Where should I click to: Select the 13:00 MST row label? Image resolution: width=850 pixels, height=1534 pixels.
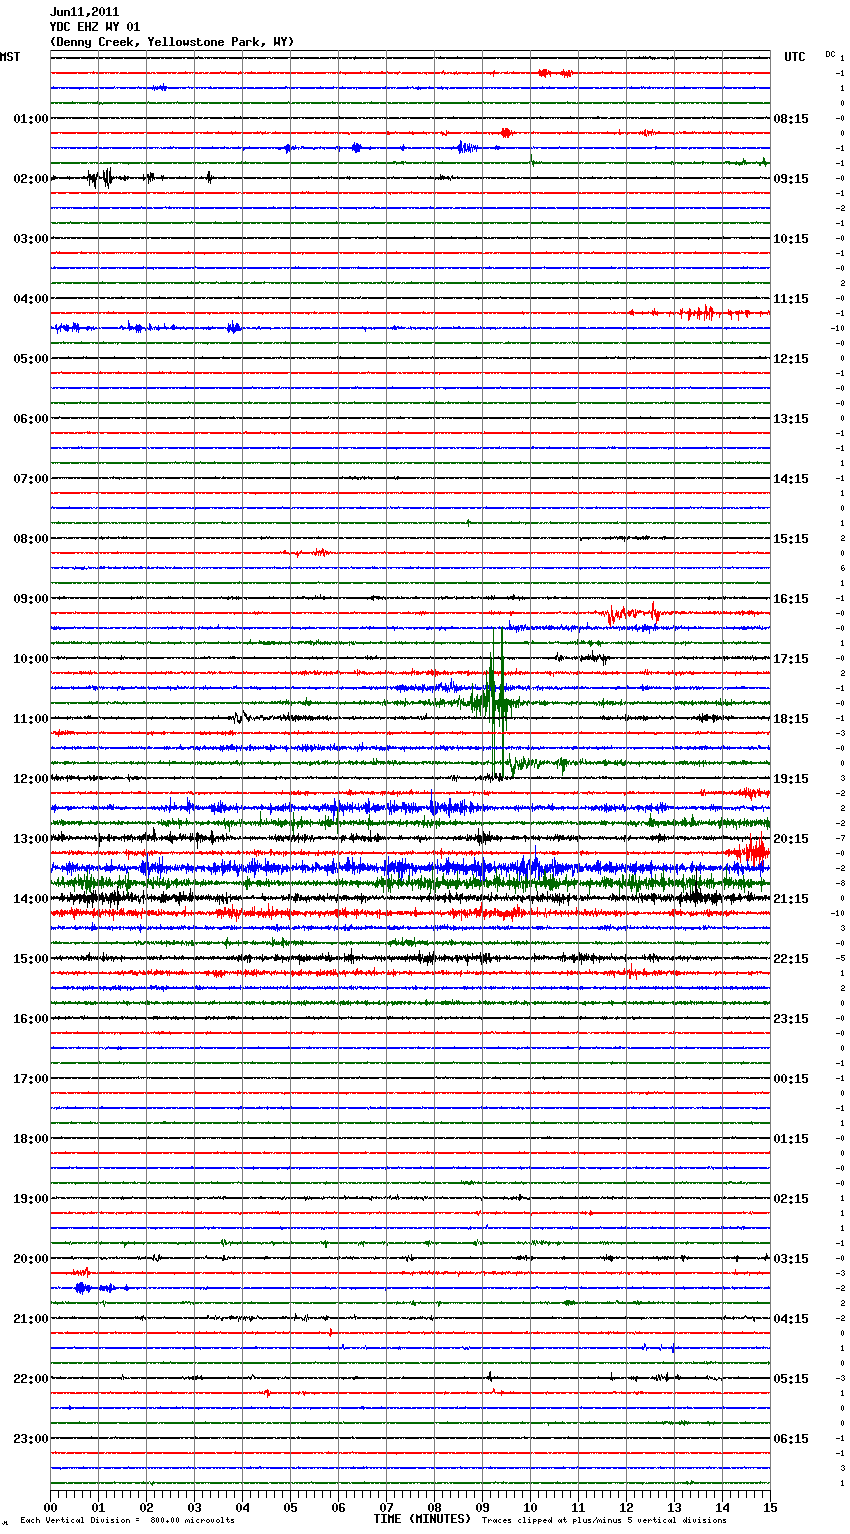(31, 838)
